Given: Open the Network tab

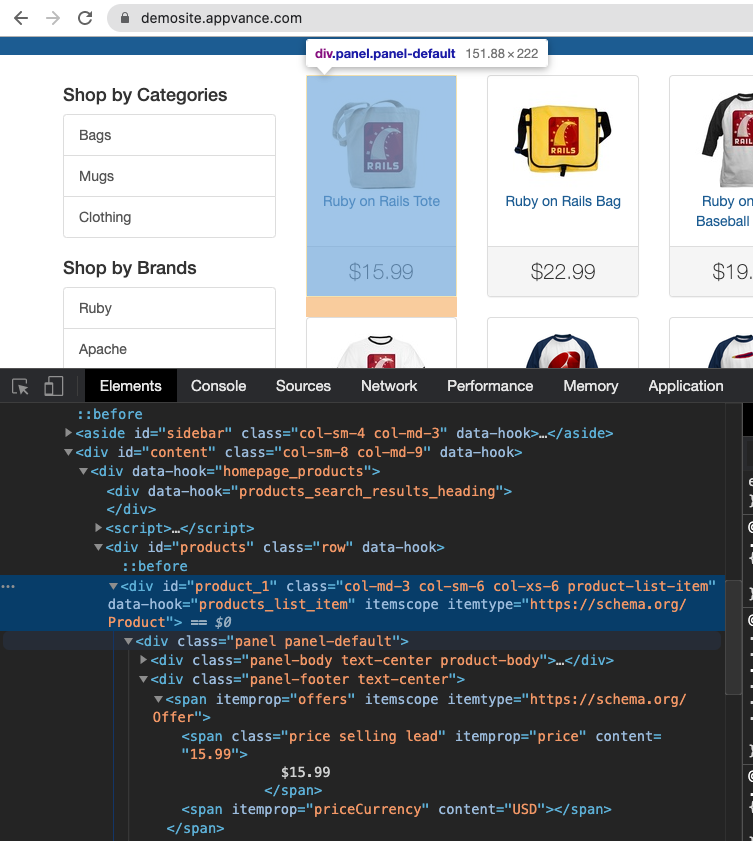Looking at the screenshot, I should (x=389, y=386).
